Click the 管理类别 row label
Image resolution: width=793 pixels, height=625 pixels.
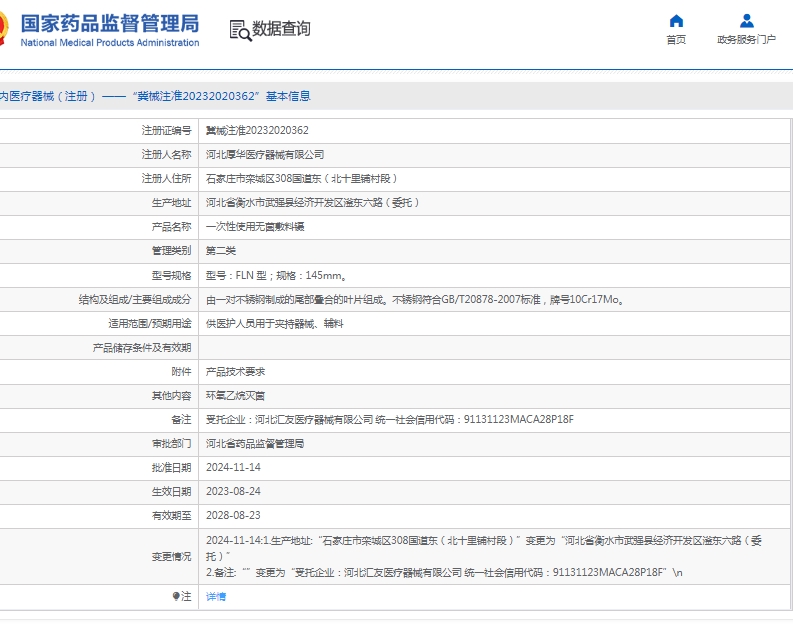pyautogui.click(x=171, y=251)
